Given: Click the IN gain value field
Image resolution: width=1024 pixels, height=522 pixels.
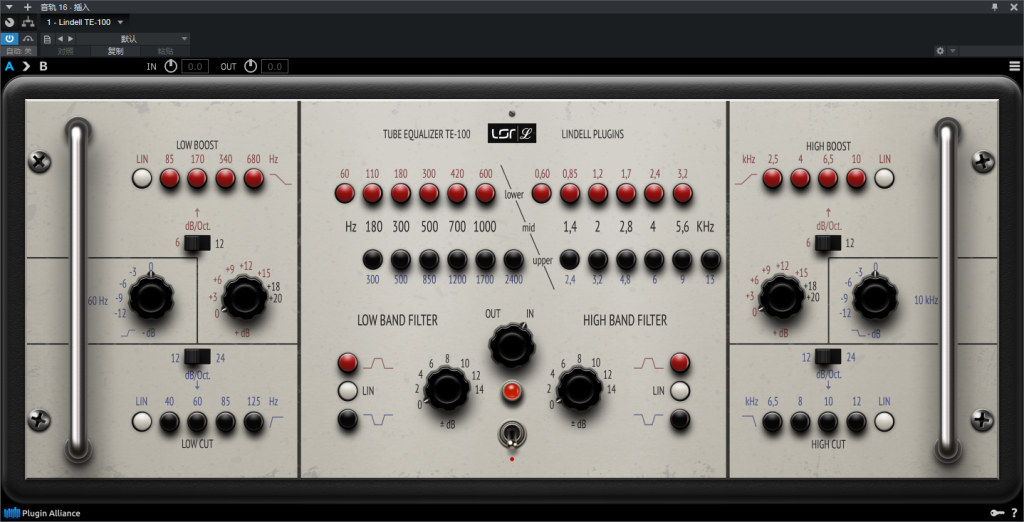Looking at the screenshot, I should pos(195,66).
